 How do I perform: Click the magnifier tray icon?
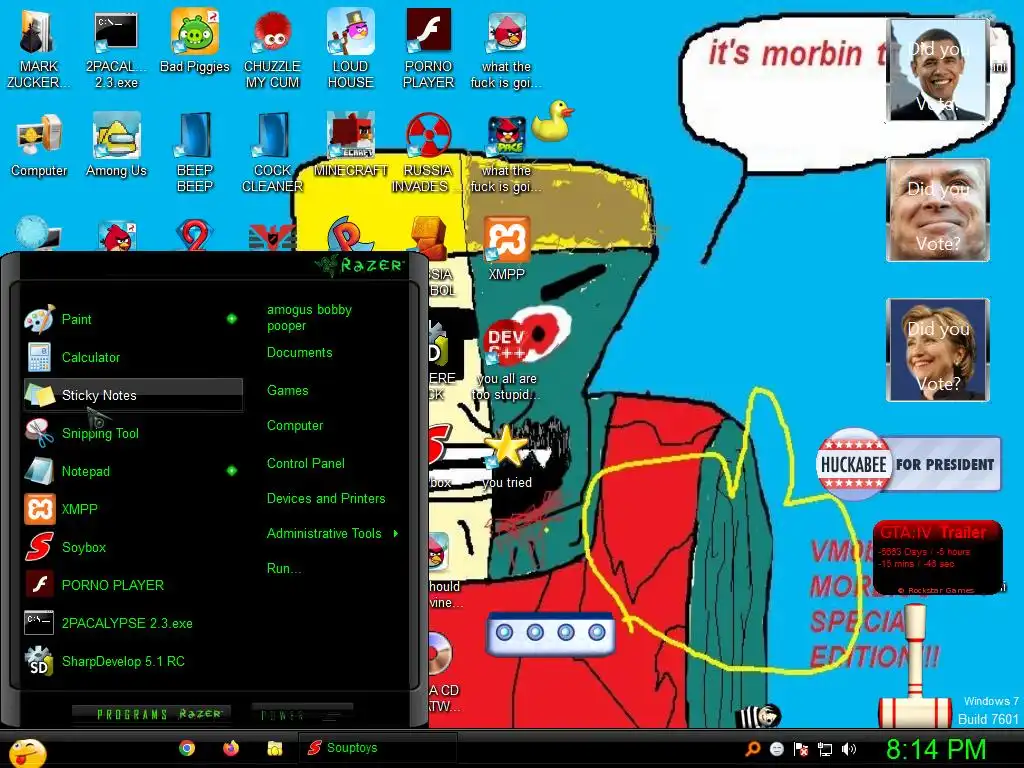point(752,749)
